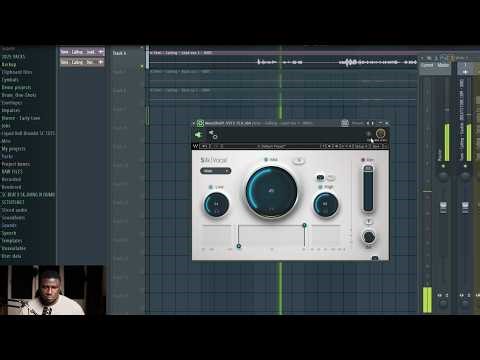Click the link button beside the Mid label

299,161
